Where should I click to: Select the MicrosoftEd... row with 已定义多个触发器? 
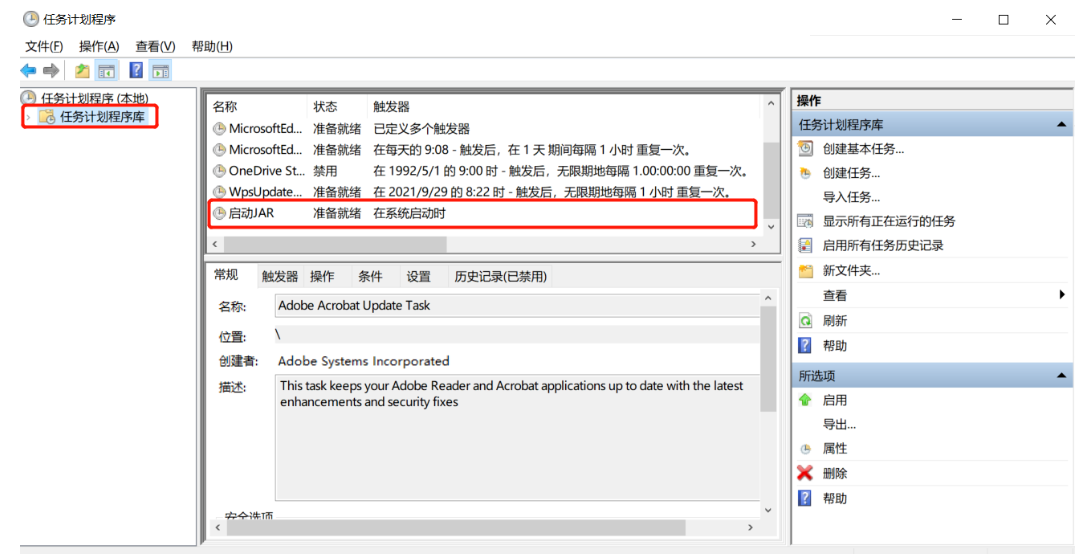point(484,128)
